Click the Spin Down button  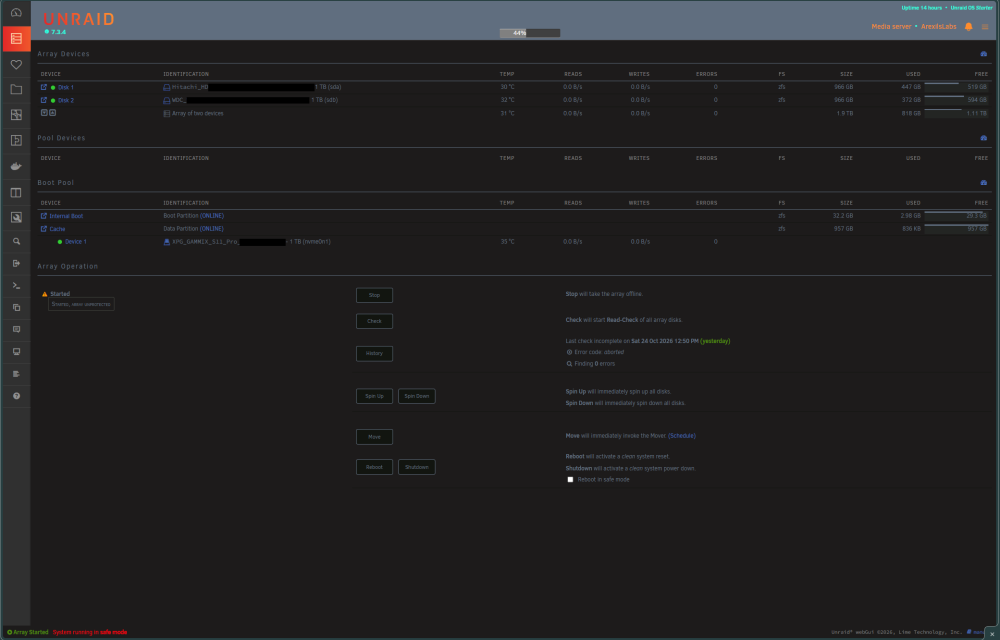416,396
